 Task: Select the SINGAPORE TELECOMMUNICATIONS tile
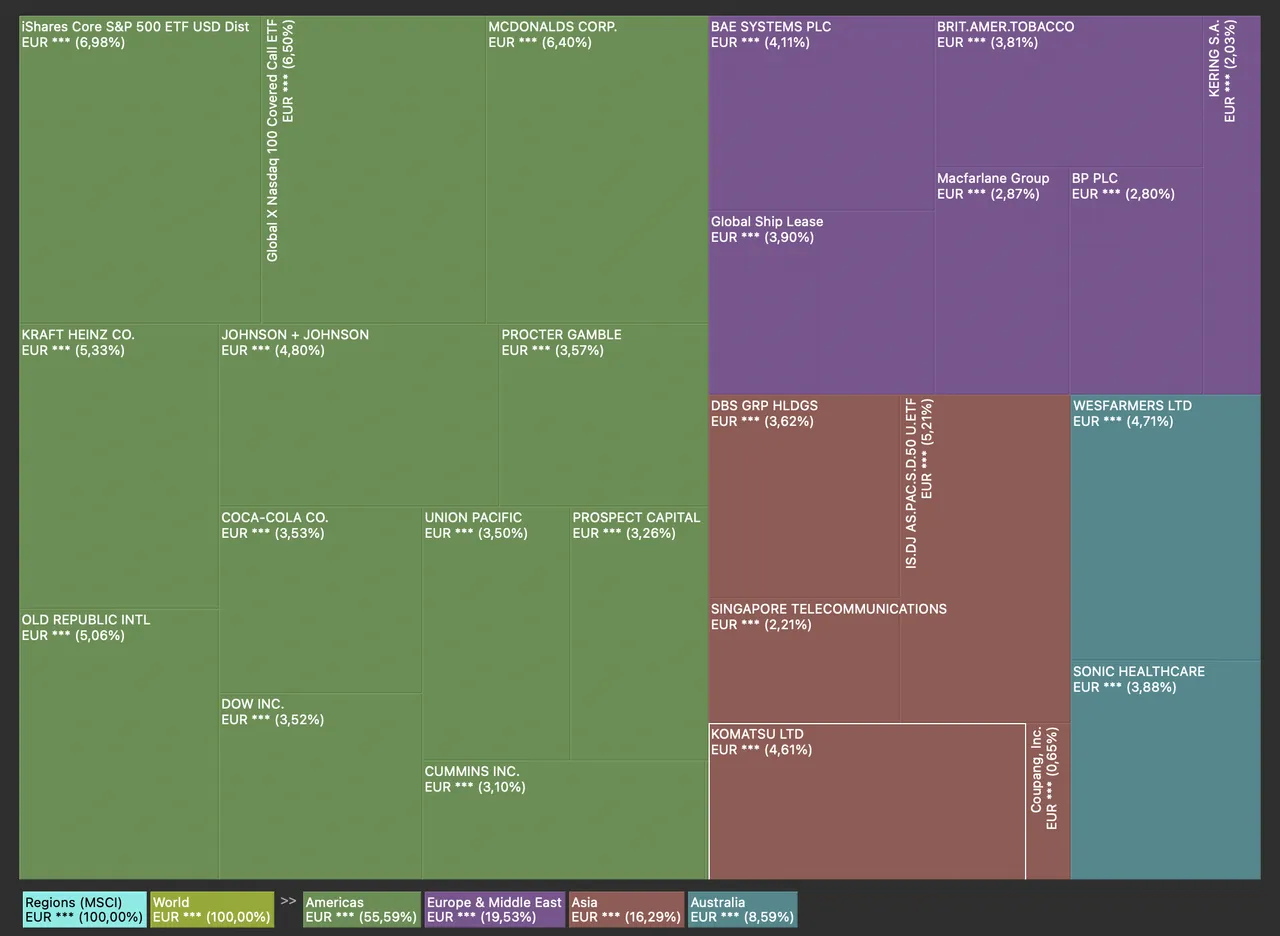(x=804, y=661)
